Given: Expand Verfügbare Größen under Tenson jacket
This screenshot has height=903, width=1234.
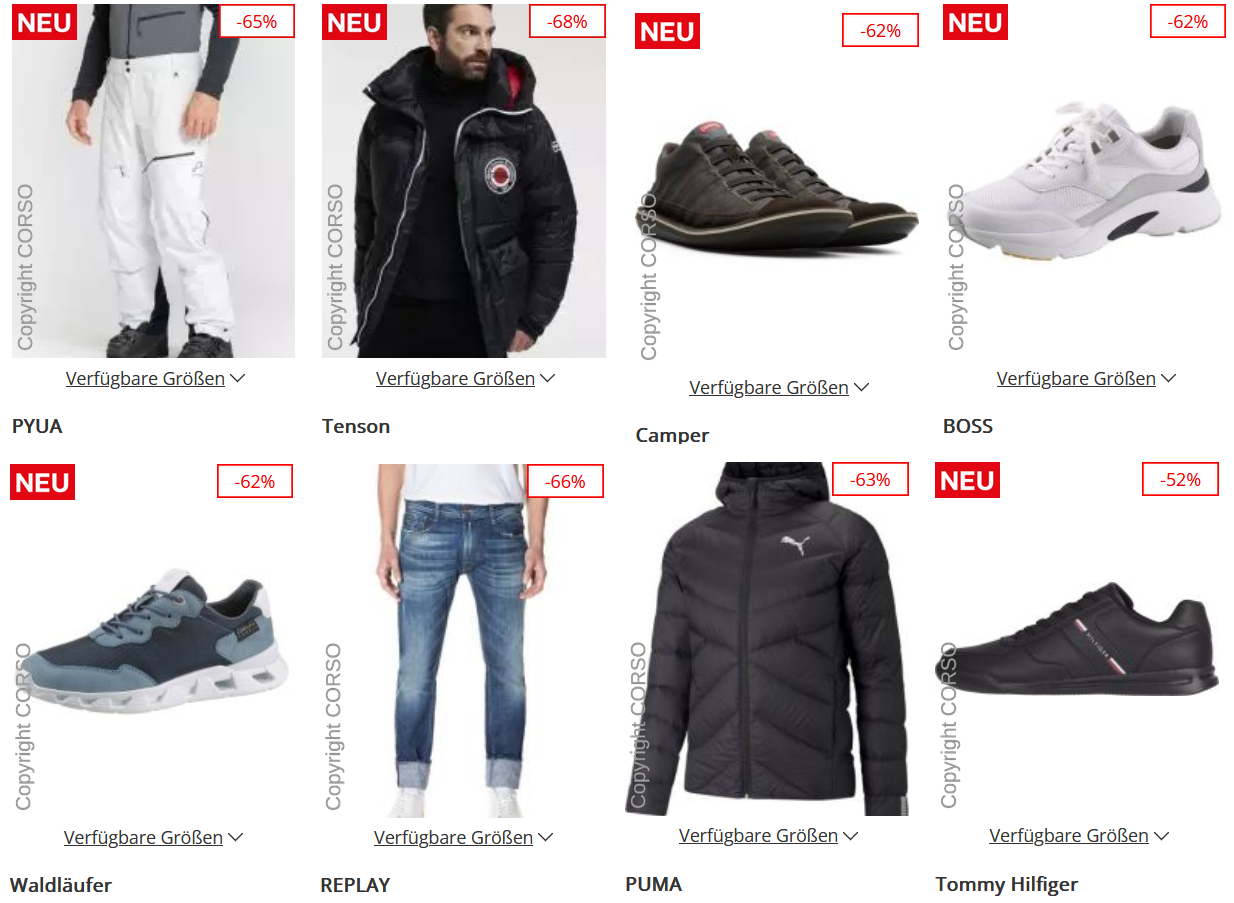Looking at the screenshot, I should (x=465, y=379).
